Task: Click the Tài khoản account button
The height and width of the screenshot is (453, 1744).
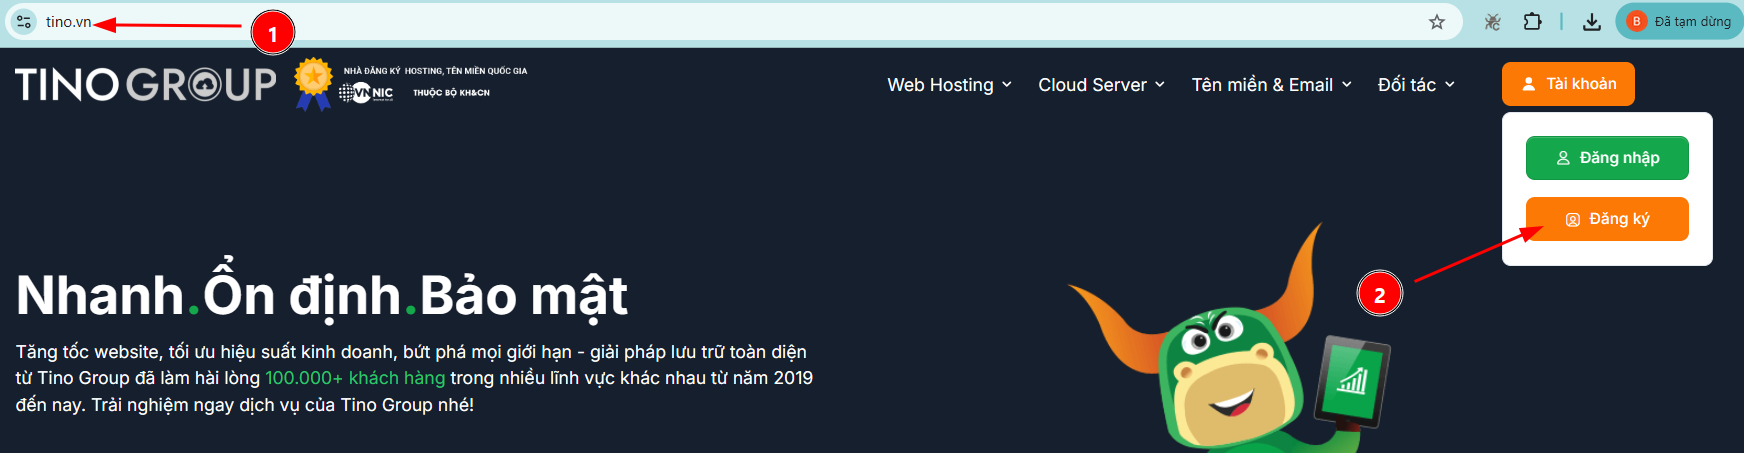Action: pos(1568,84)
